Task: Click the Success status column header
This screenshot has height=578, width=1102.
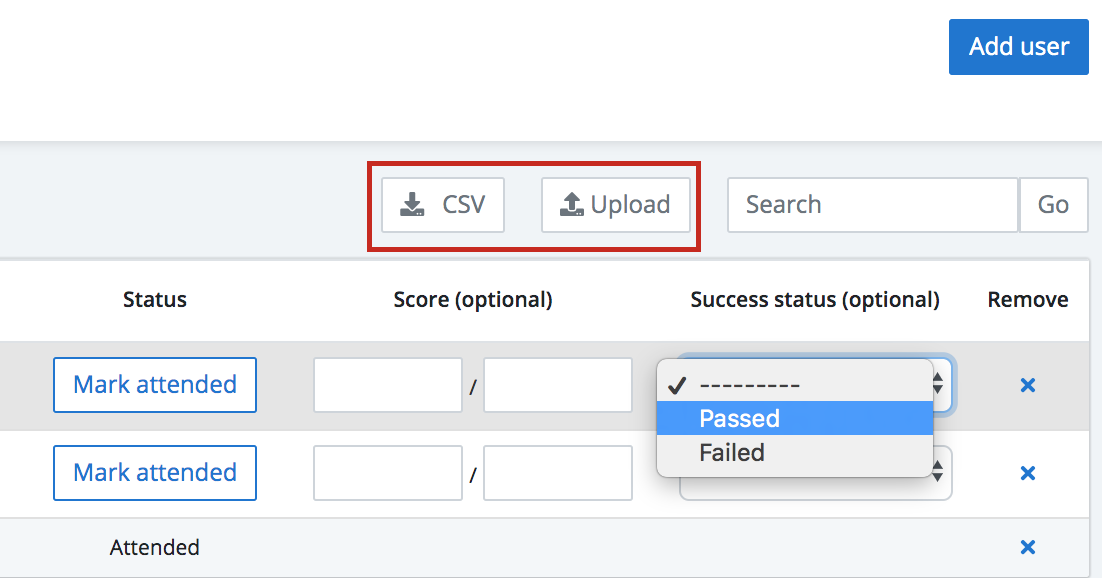Action: coord(815,300)
